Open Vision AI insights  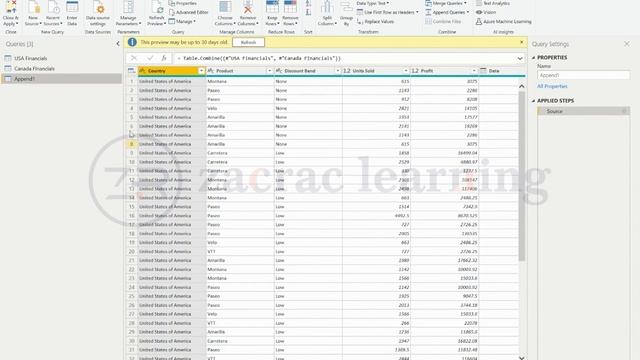click(486, 12)
